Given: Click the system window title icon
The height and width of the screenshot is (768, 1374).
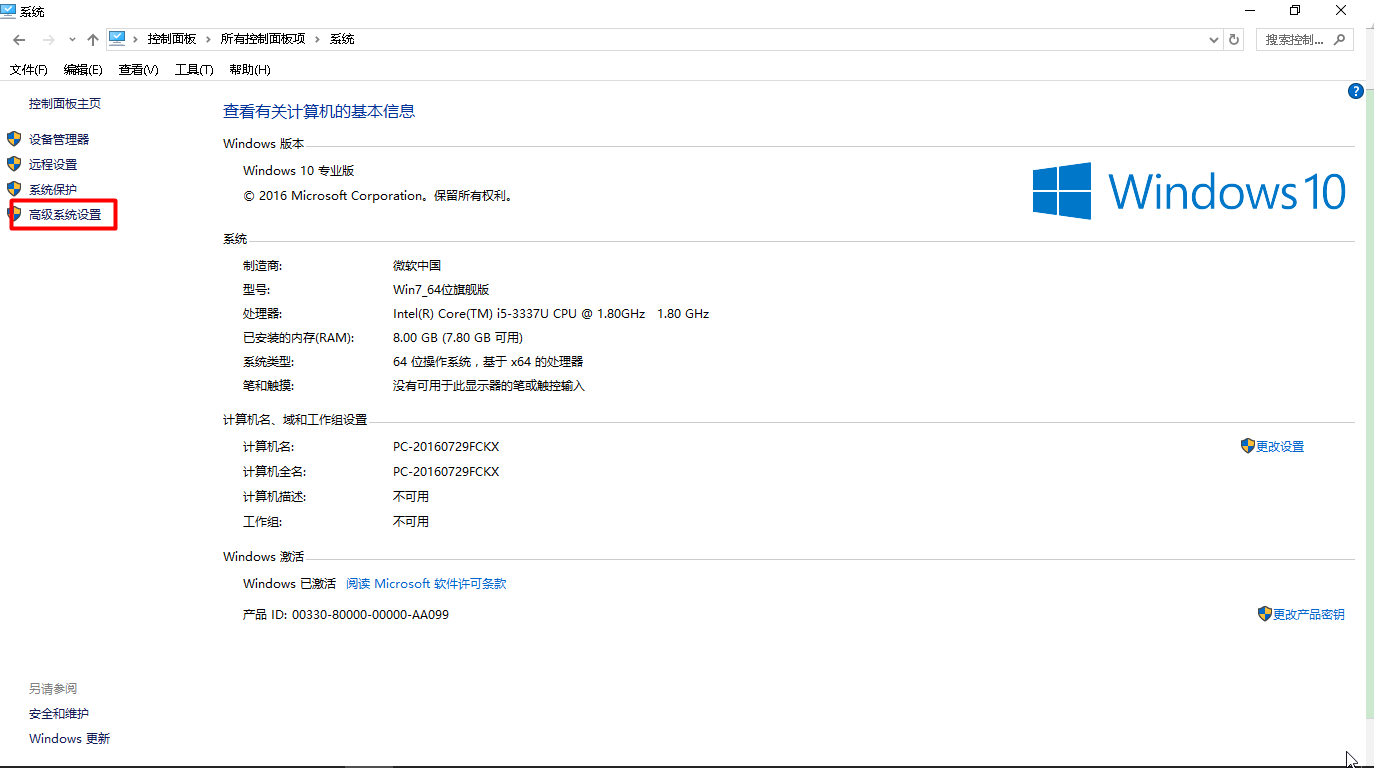Looking at the screenshot, I should [8, 11].
